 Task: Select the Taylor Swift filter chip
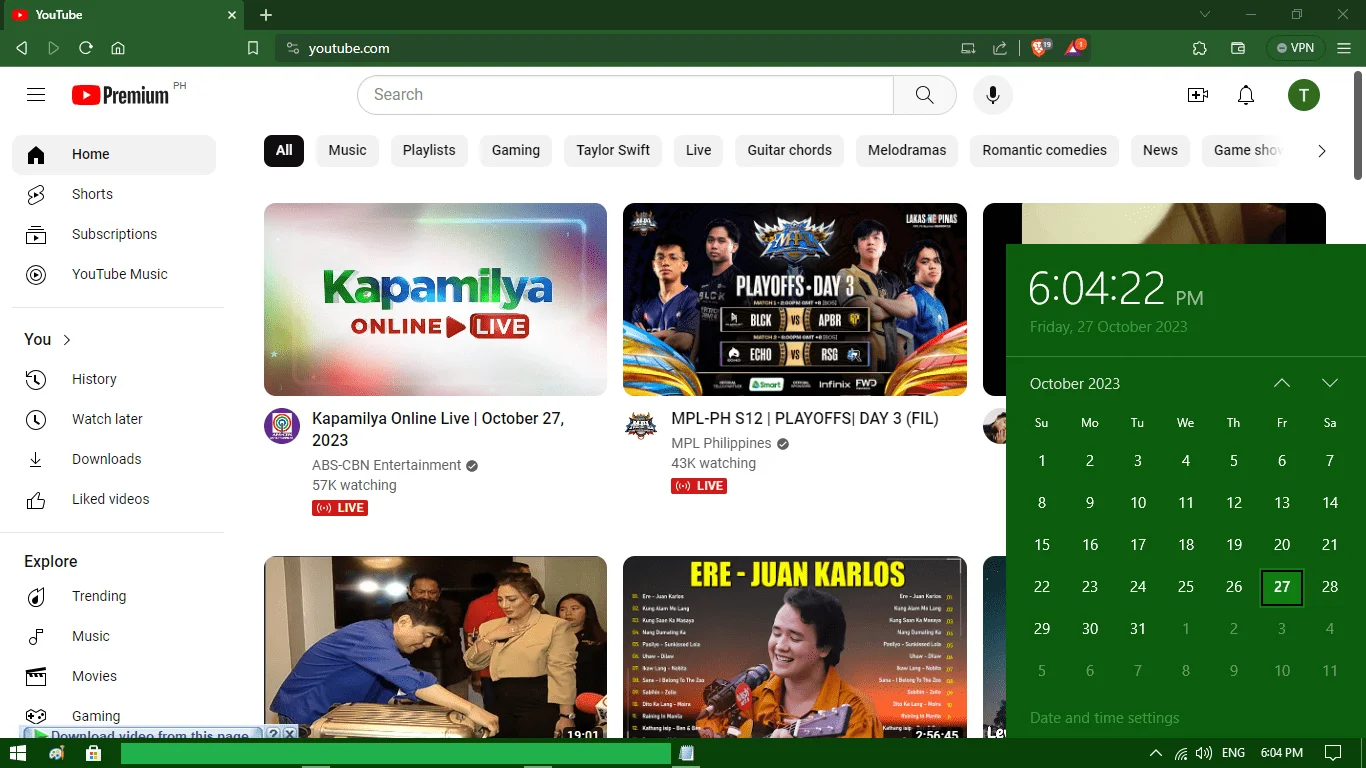pos(613,151)
